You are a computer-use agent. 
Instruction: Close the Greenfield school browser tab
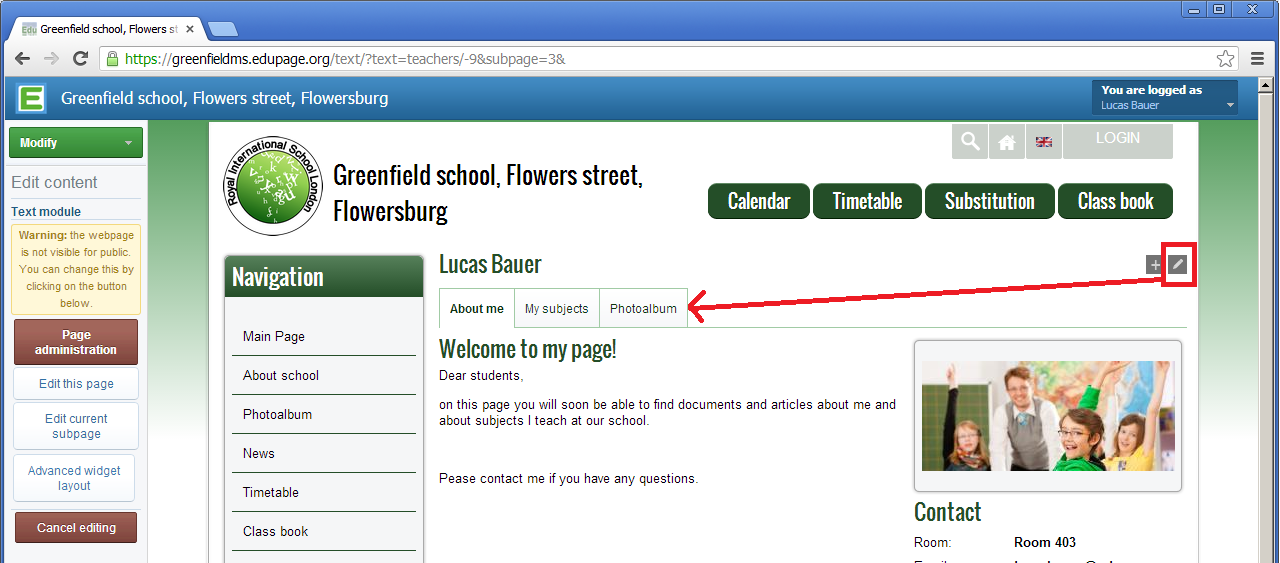190,29
